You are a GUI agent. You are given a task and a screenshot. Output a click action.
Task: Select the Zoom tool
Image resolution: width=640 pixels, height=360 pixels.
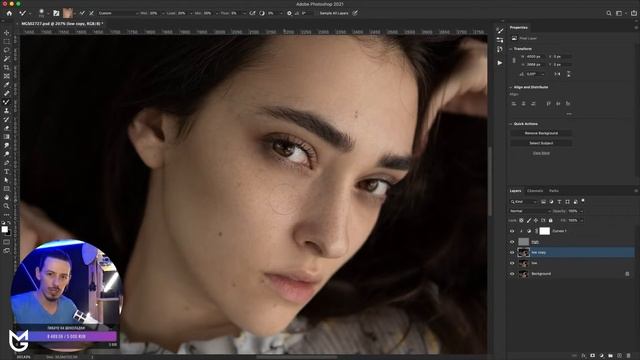[x=7, y=206]
